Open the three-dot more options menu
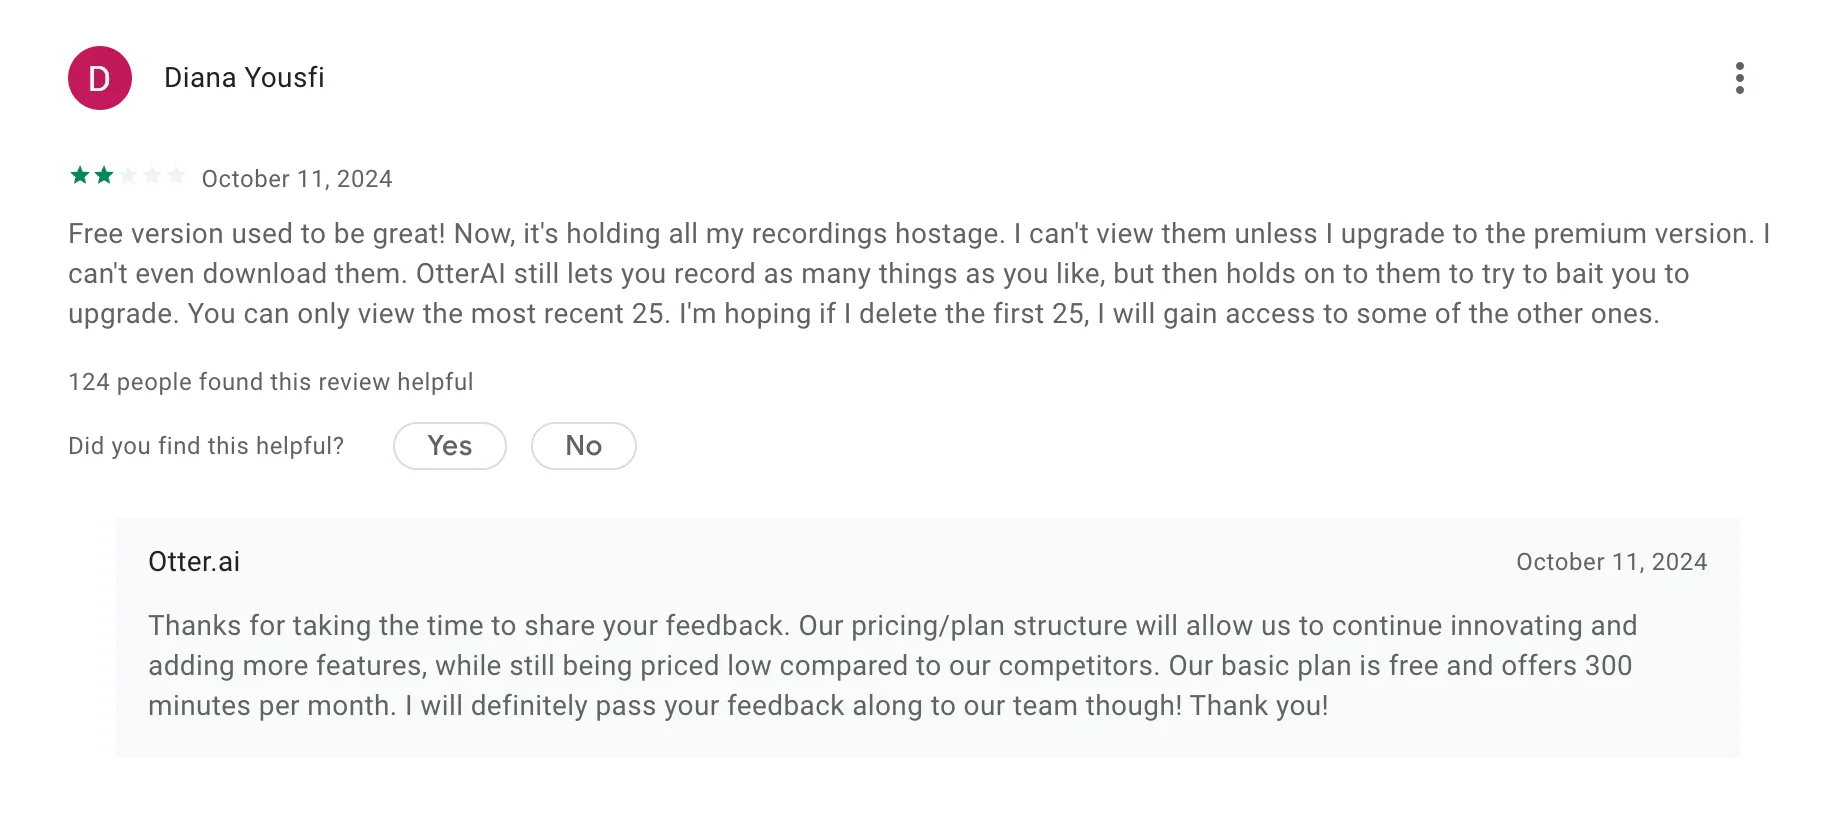The width and height of the screenshot is (1838, 832). (x=1740, y=78)
